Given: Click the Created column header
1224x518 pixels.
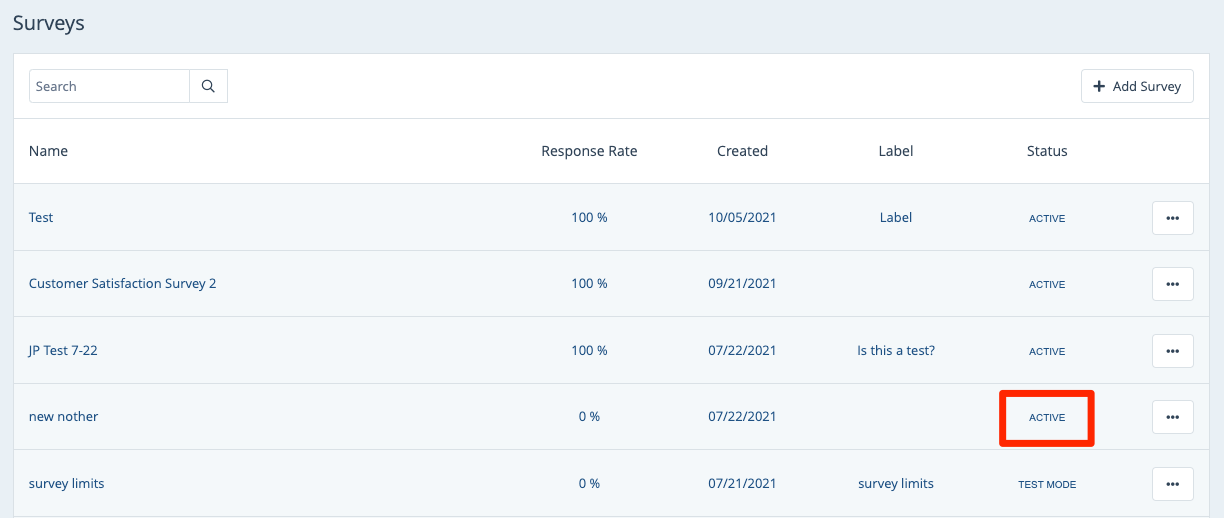Looking at the screenshot, I should point(742,151).
